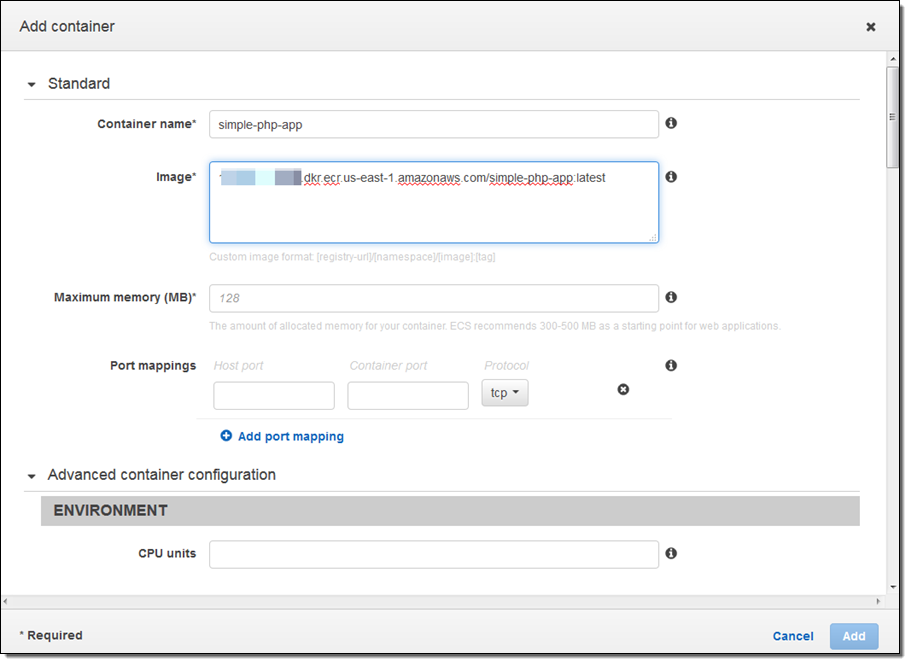Image resolution: width=910 pixels, height=664 pixels.
Task: Click the Container port input box
Action: (x=408, y=395)
